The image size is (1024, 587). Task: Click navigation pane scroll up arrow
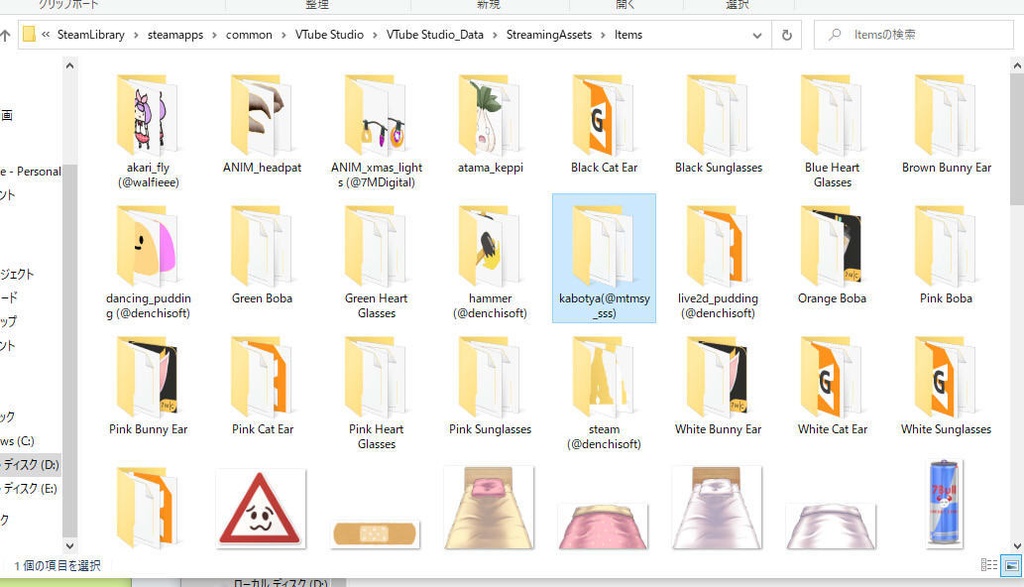[70, 66]
